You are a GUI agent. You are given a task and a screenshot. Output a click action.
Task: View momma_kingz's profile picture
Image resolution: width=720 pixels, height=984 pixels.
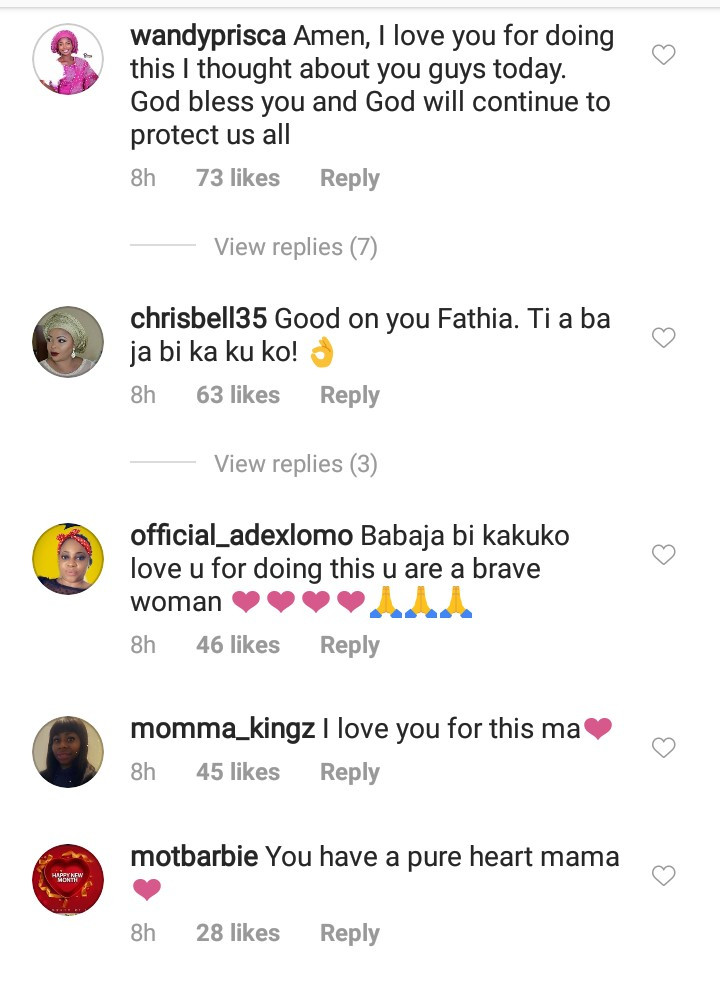pyautogui.click(x=68, y=751)
